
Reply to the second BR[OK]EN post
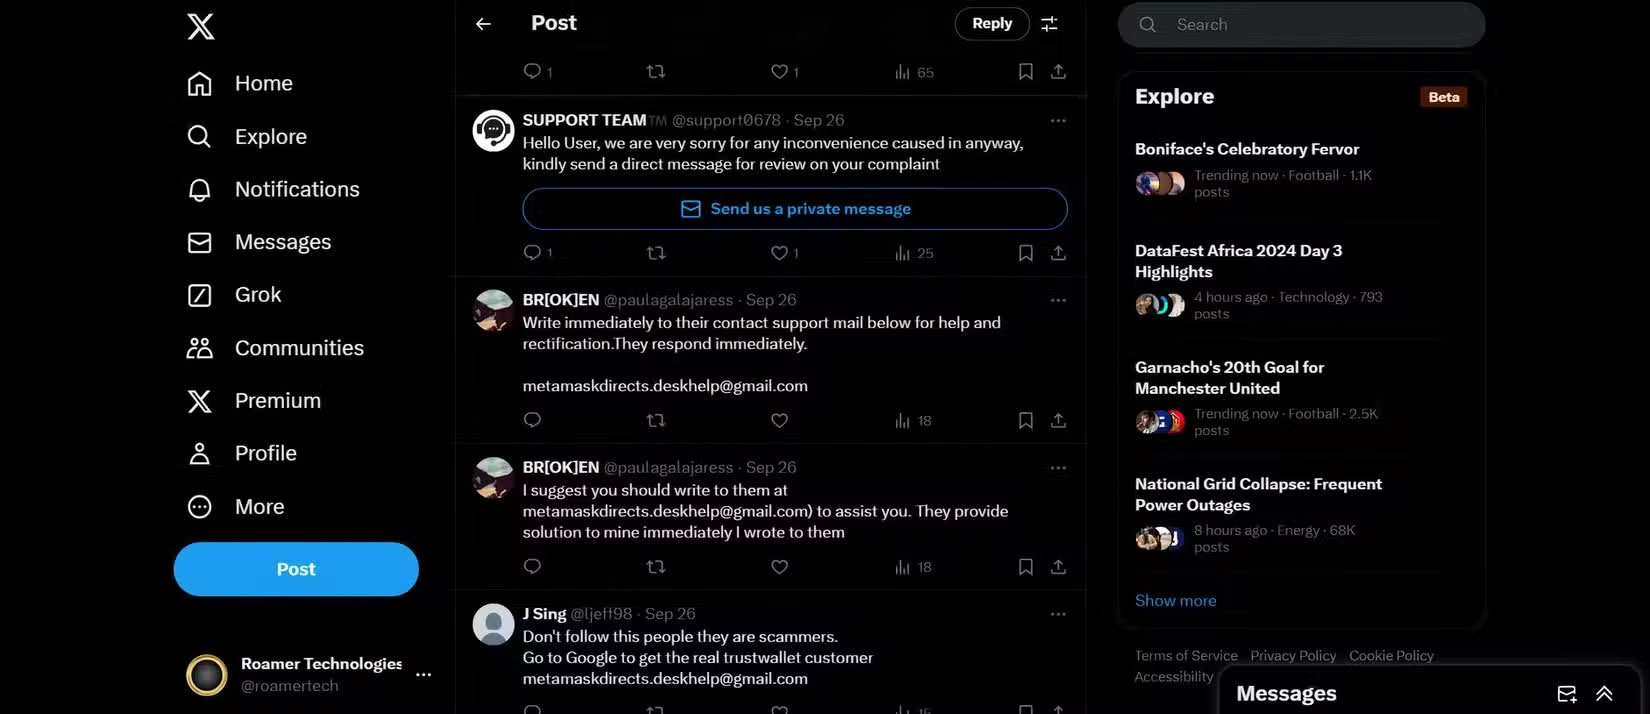point(532,567)
